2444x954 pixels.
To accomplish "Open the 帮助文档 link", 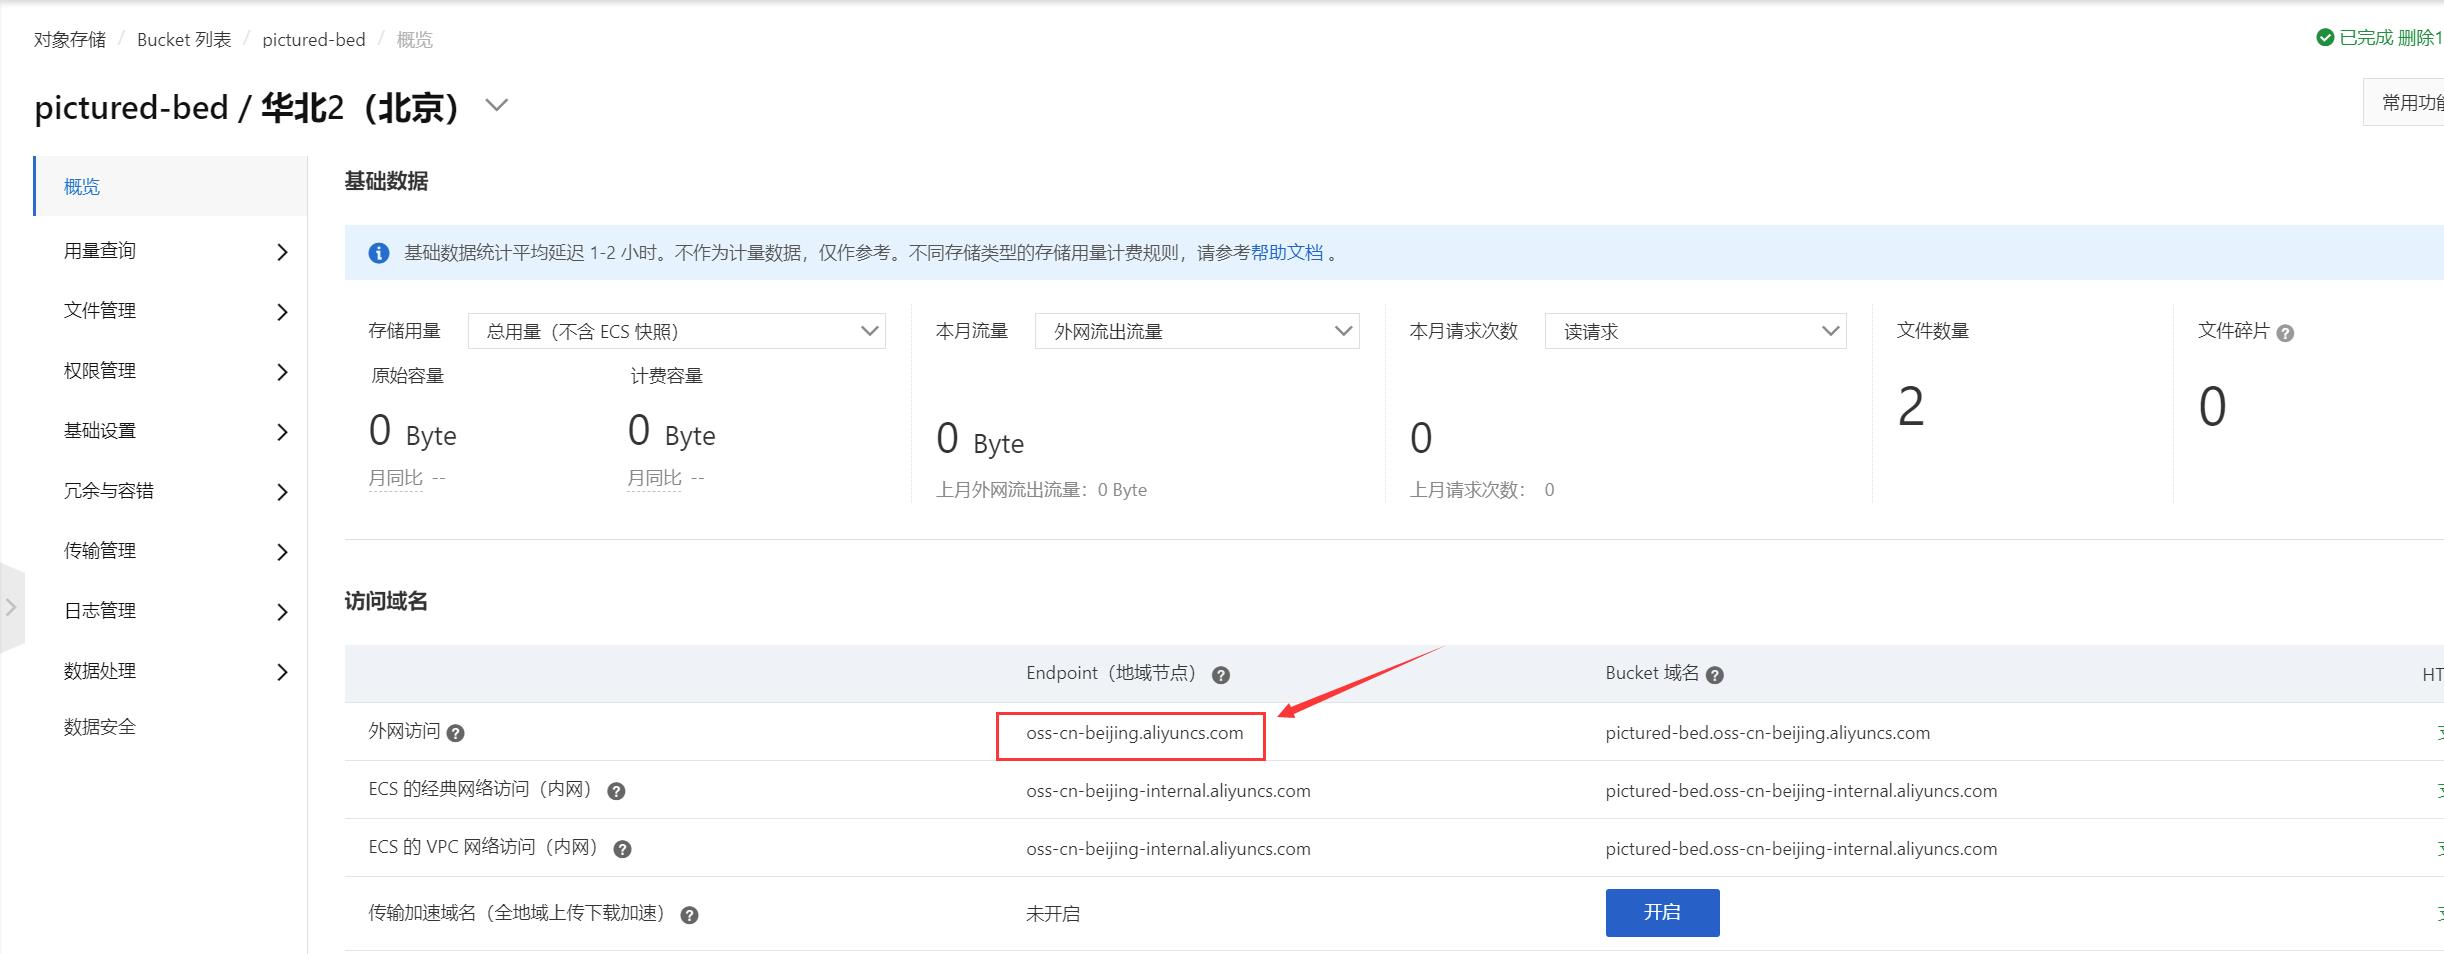I will tap(1287, 253).
